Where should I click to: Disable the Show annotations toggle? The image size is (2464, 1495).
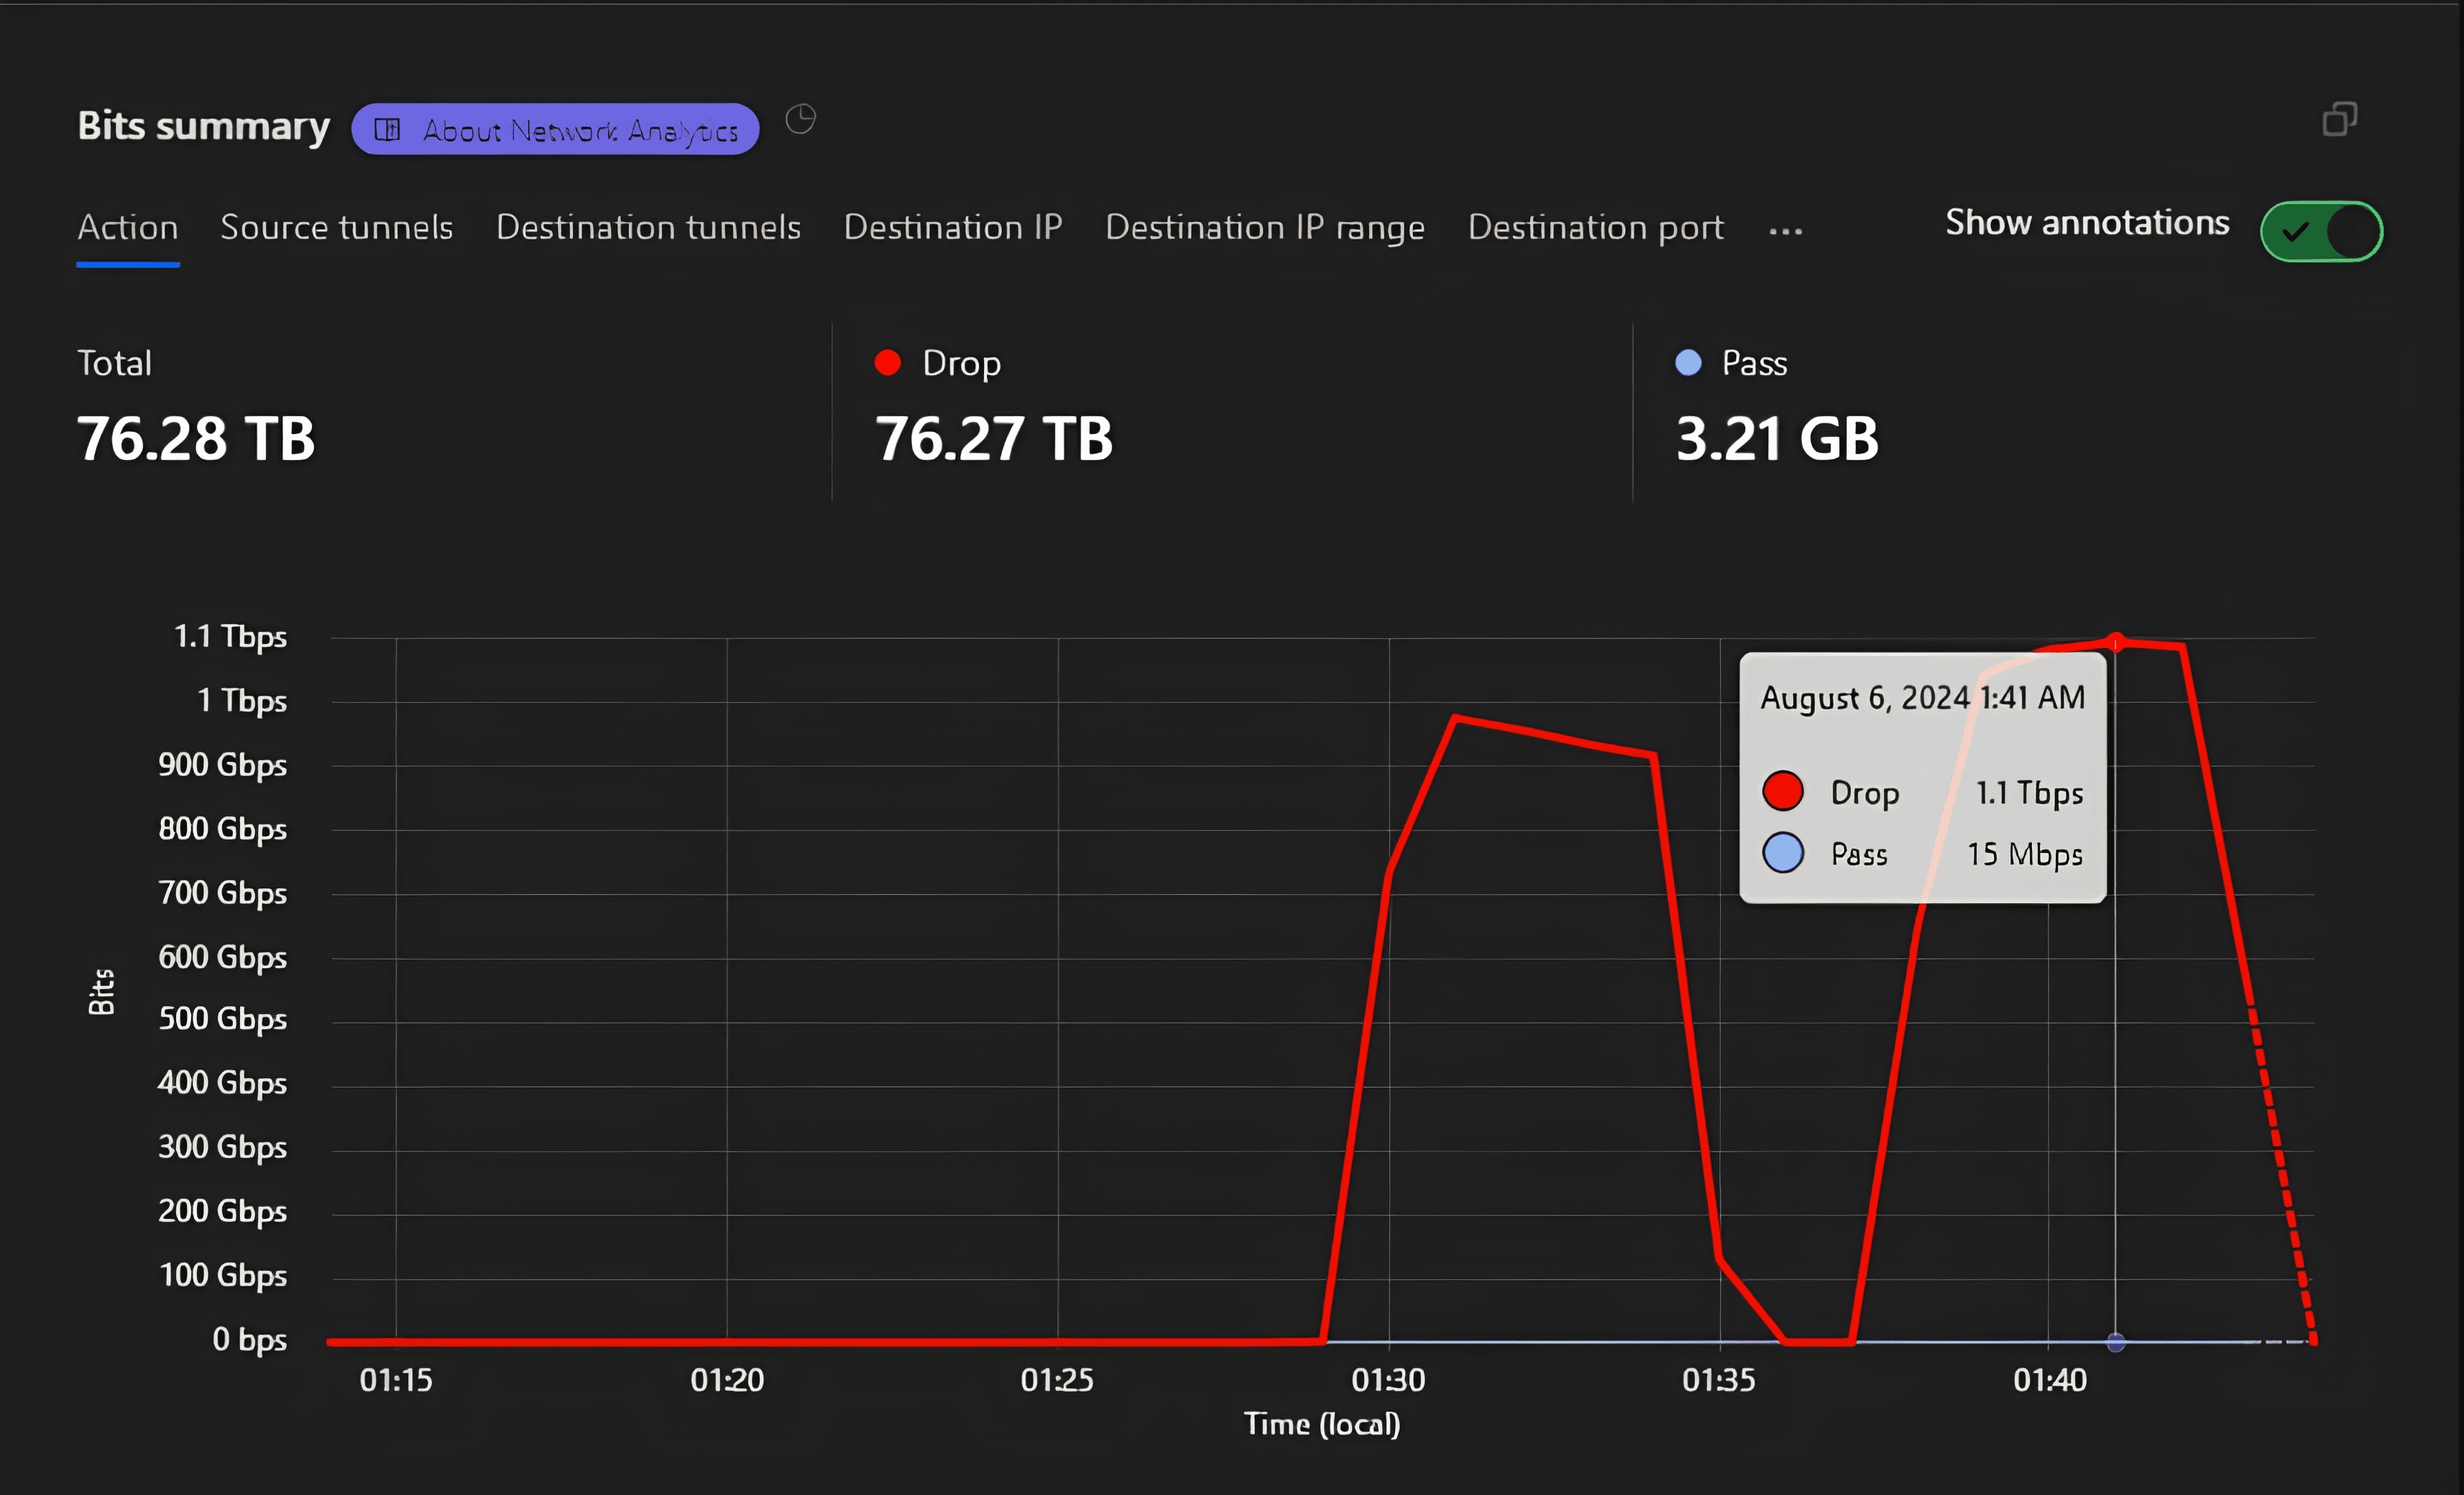(x=2320, y=231)
